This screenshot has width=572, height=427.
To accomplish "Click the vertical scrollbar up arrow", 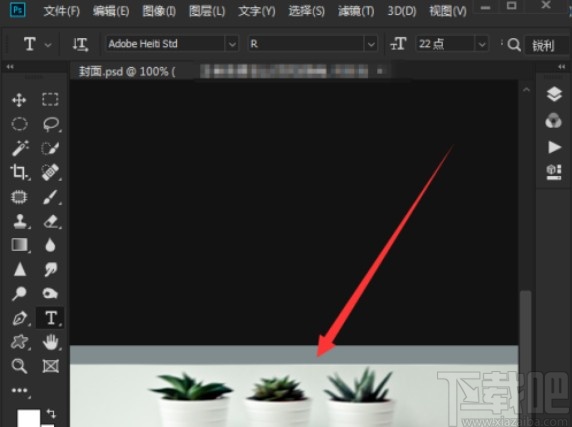I will coord(526,89).
